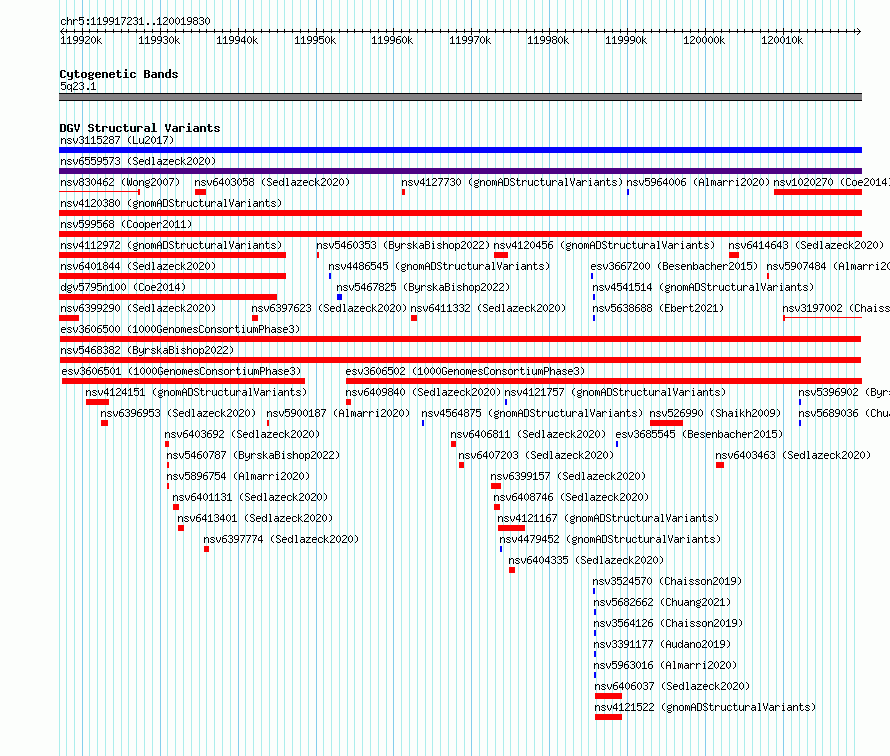Select the purple nsv6559573 variant bar
Image resolution: width=890 pixels, height=756 pixels.
460,171
